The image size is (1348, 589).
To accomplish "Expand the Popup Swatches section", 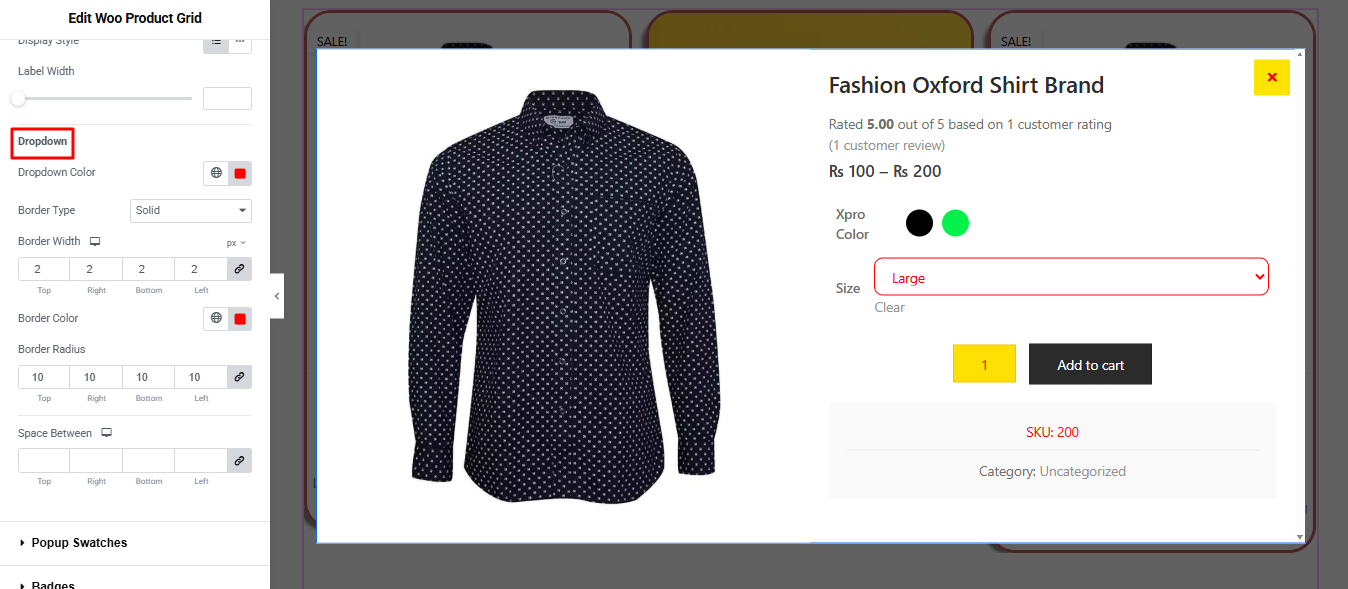I will click(x=79, y=543).
